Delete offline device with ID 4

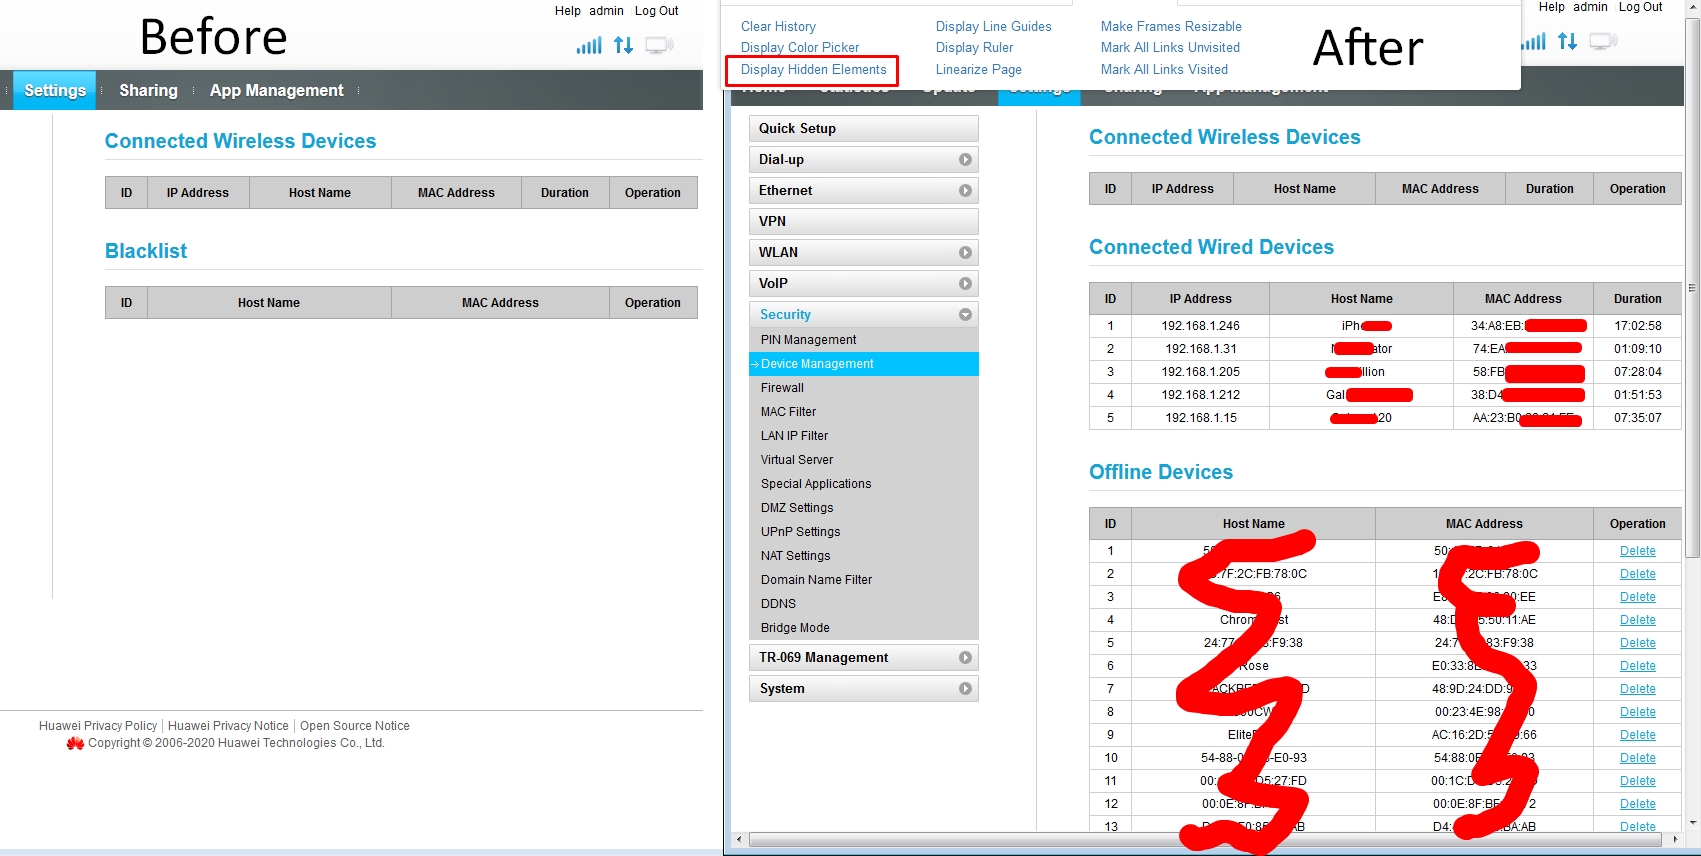pyautogui.click(x=1637, y=620)
